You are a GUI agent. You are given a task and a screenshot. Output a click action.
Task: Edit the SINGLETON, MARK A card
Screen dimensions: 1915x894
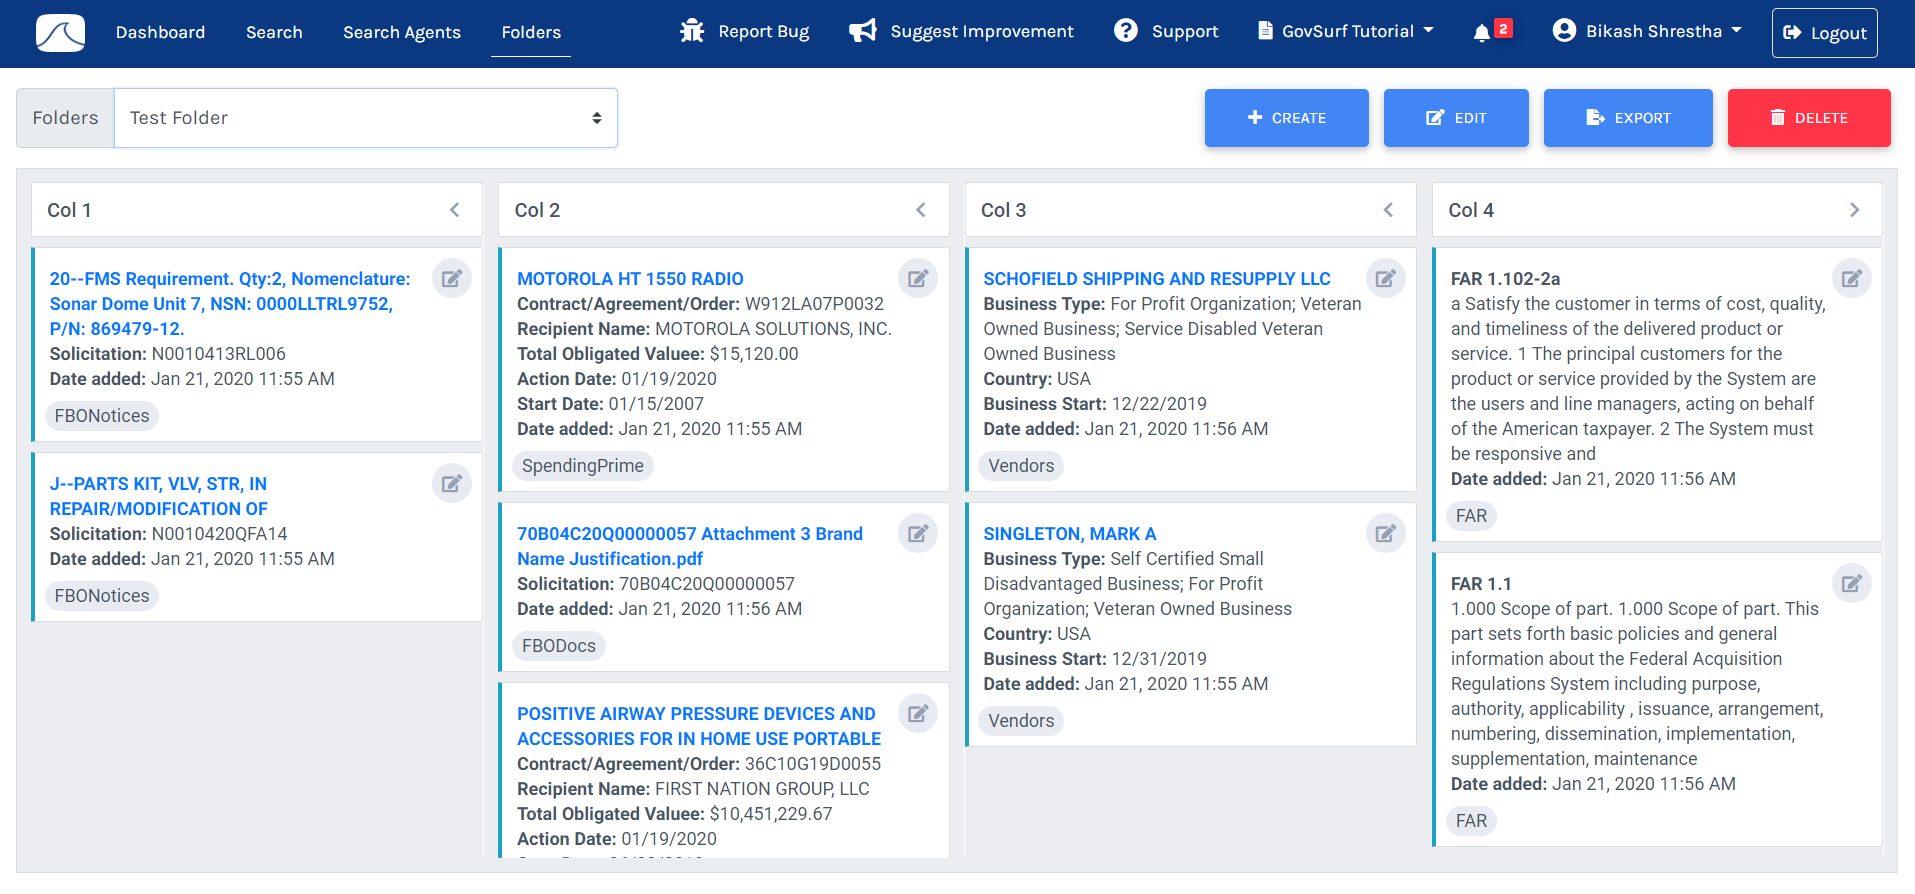pyautogui.click(x=1386, y=533)
